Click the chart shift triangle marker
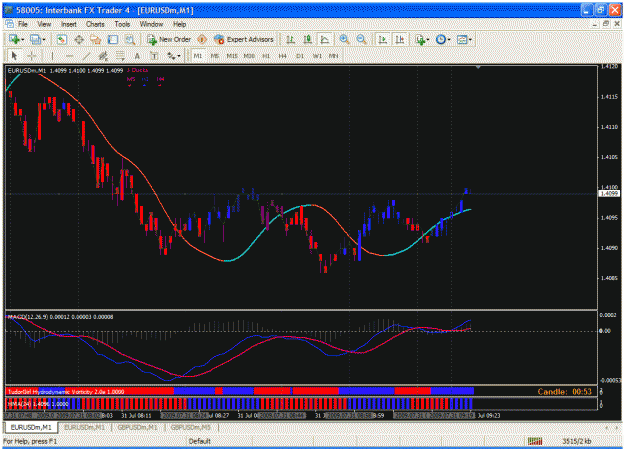 [478, 67]
